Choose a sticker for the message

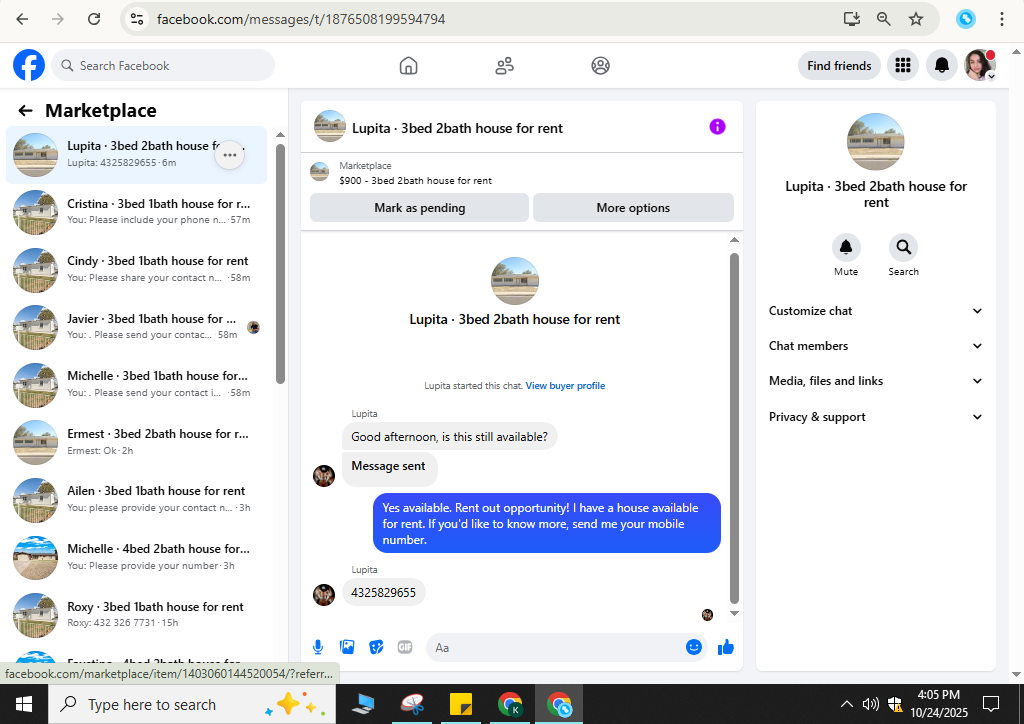tap(376, 647)
